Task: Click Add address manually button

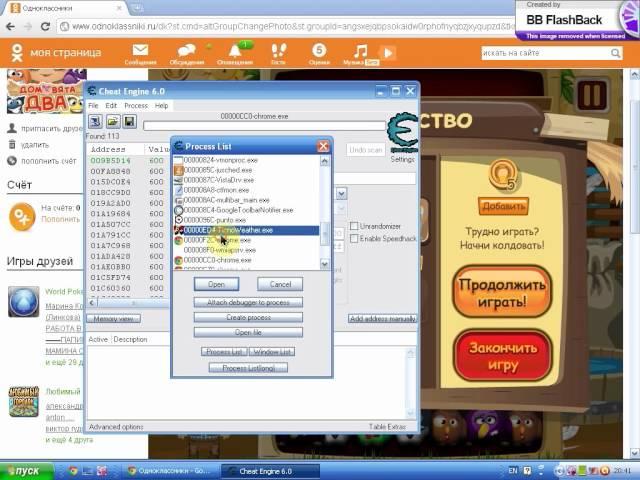Action: [382, 319]
